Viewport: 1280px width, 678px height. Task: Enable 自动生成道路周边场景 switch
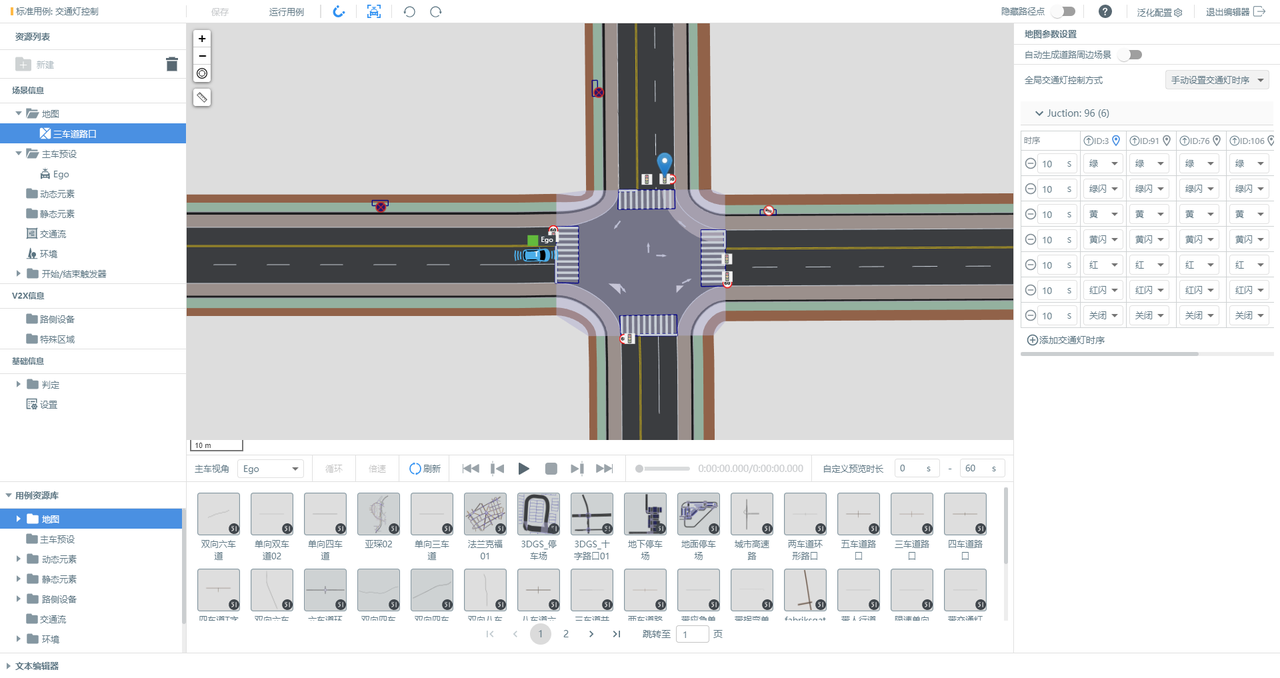click(x=1130, y=55)
